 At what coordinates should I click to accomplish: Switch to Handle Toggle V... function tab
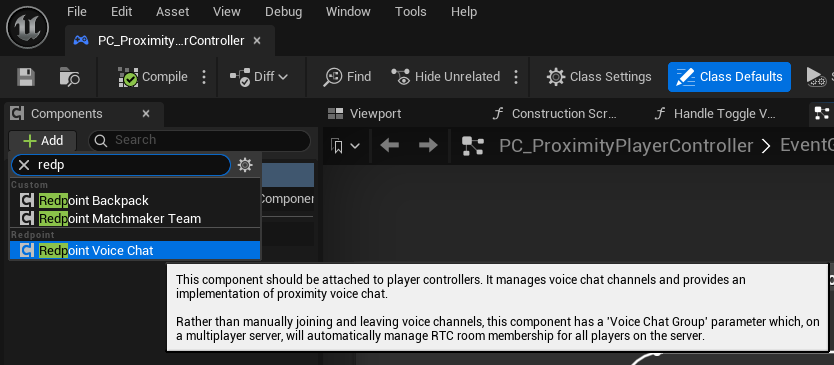point(716,113)
